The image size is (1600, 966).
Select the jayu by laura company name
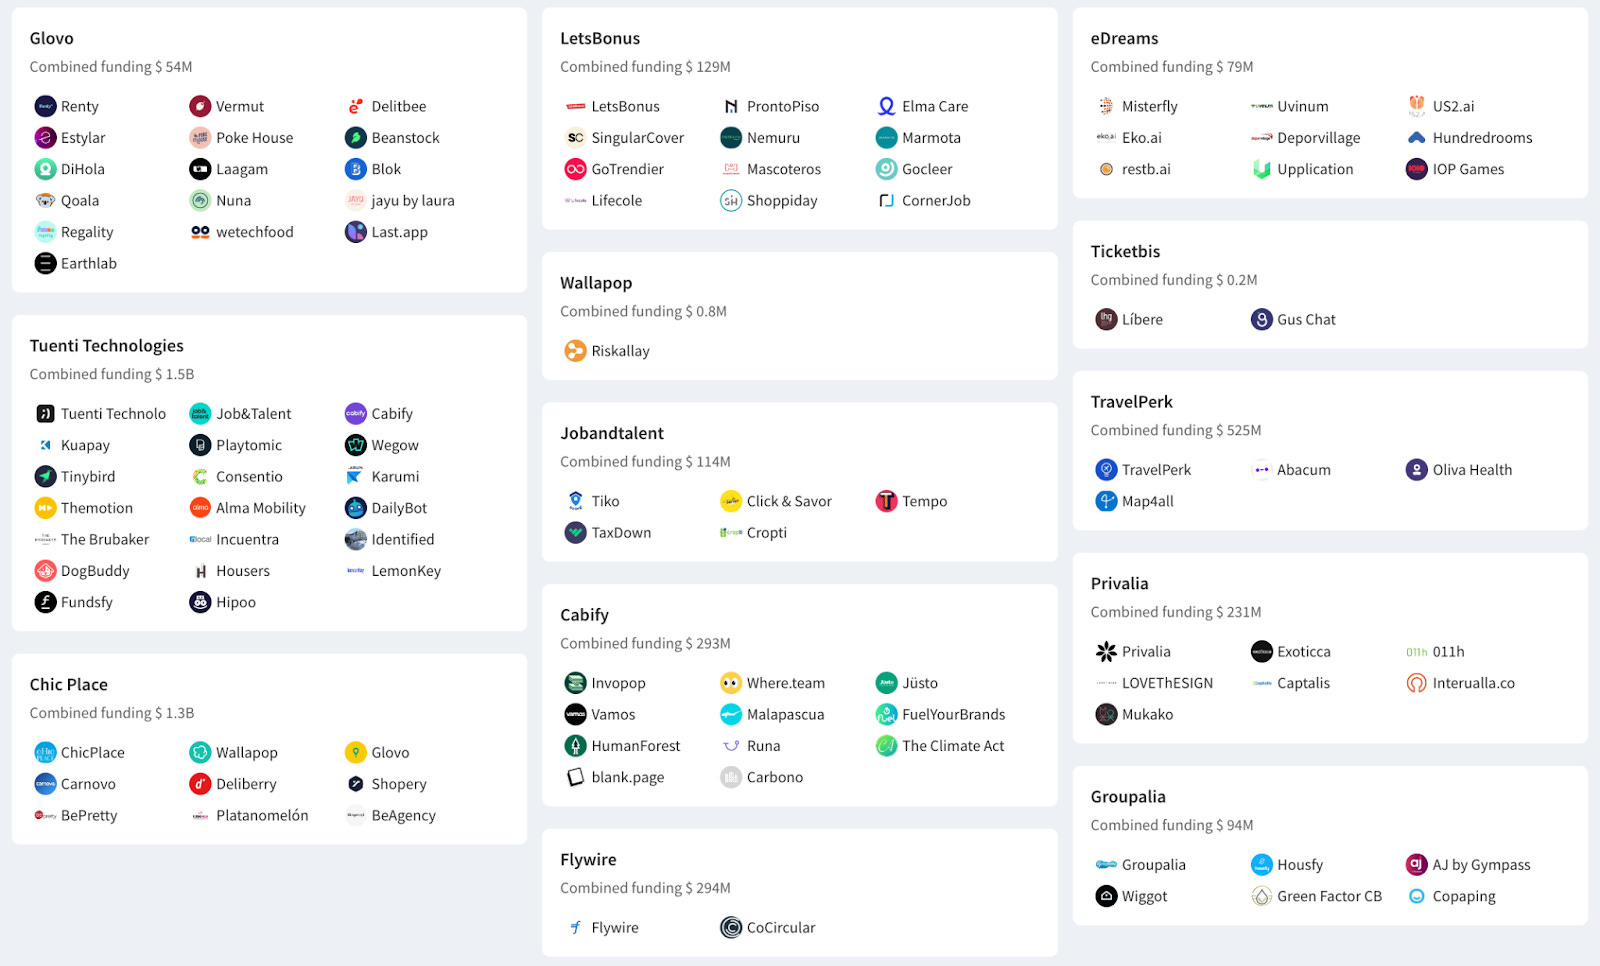(413, 201)
